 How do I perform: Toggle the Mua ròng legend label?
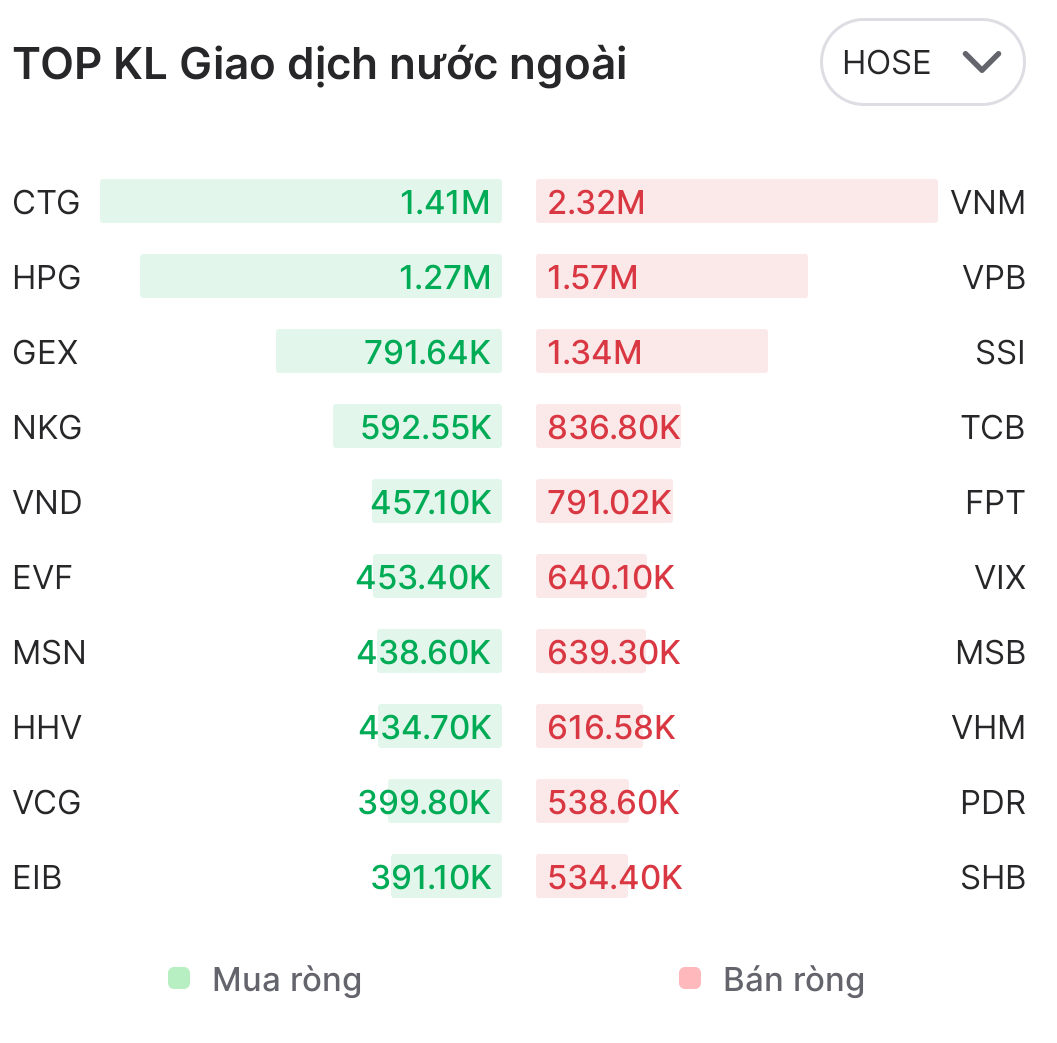point(287,980)
